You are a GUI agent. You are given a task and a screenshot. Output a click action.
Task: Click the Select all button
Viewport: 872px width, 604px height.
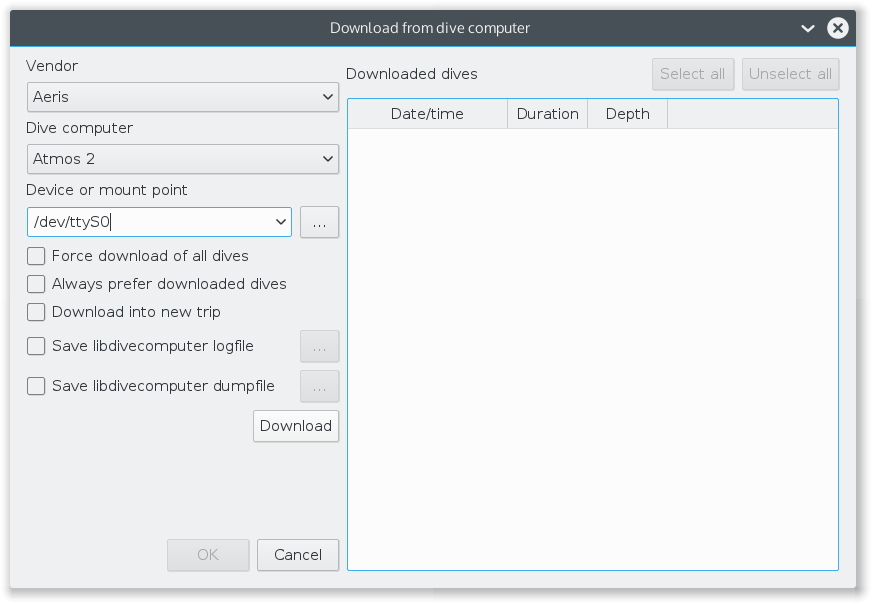tap(693, 74)
